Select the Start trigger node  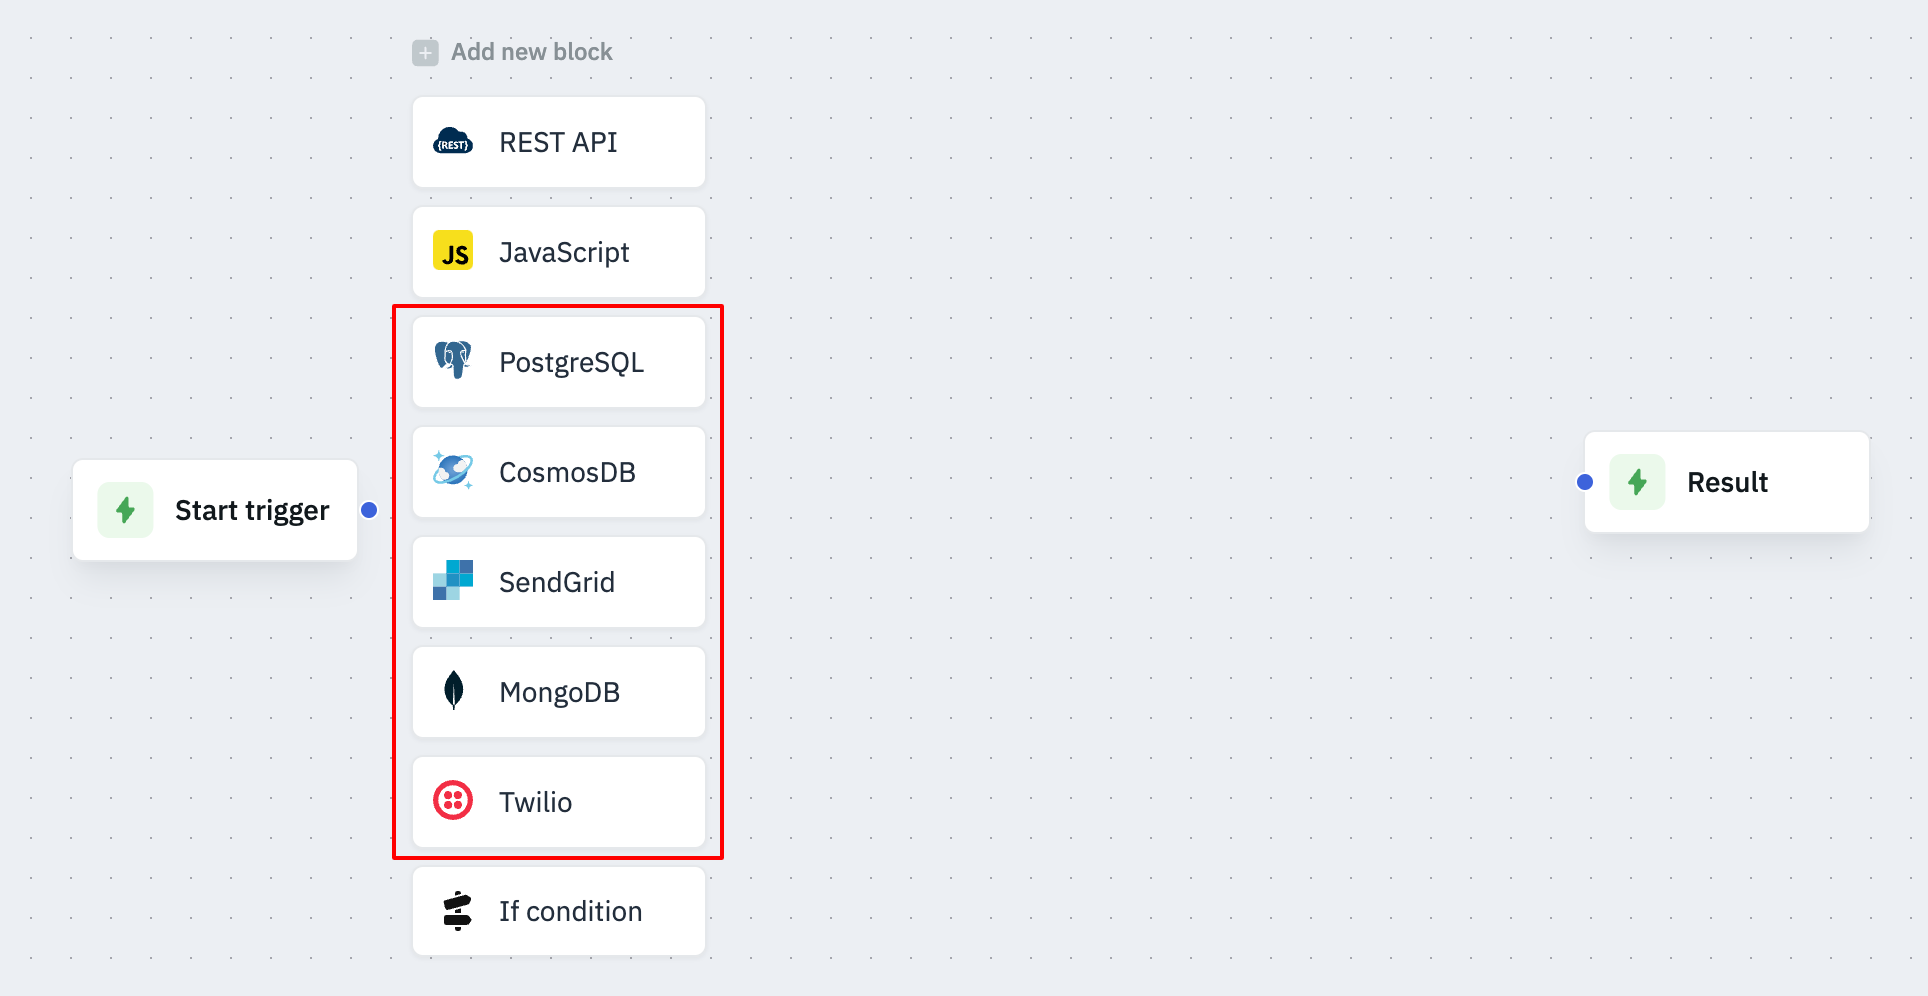pos(251,511)
